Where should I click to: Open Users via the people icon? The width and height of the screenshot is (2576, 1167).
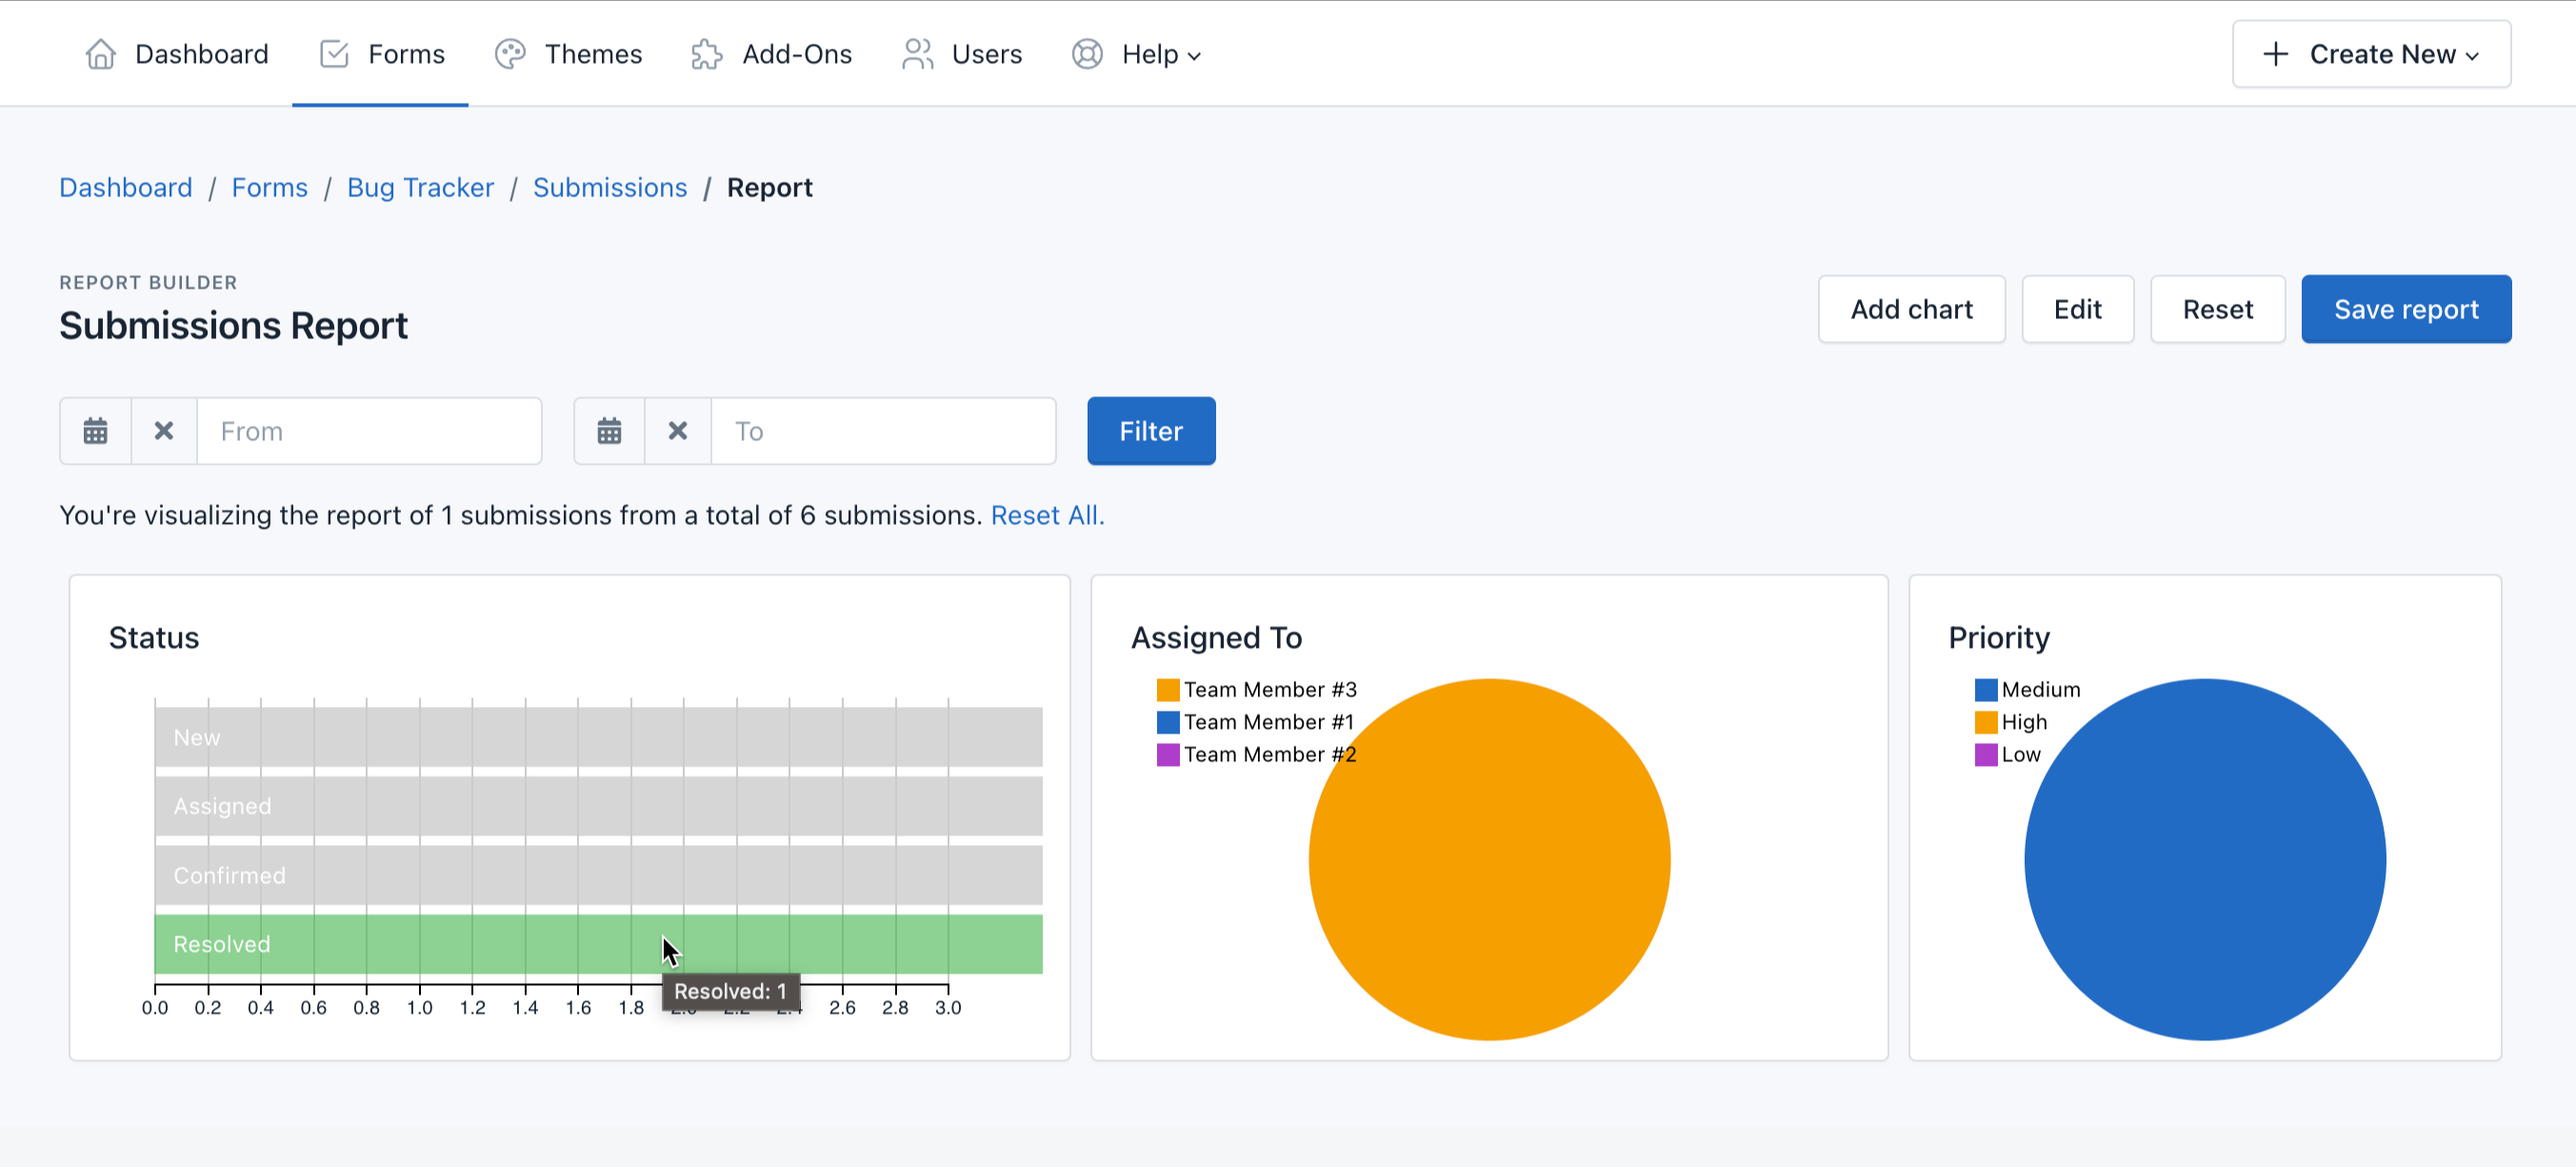tap(917, 54)
